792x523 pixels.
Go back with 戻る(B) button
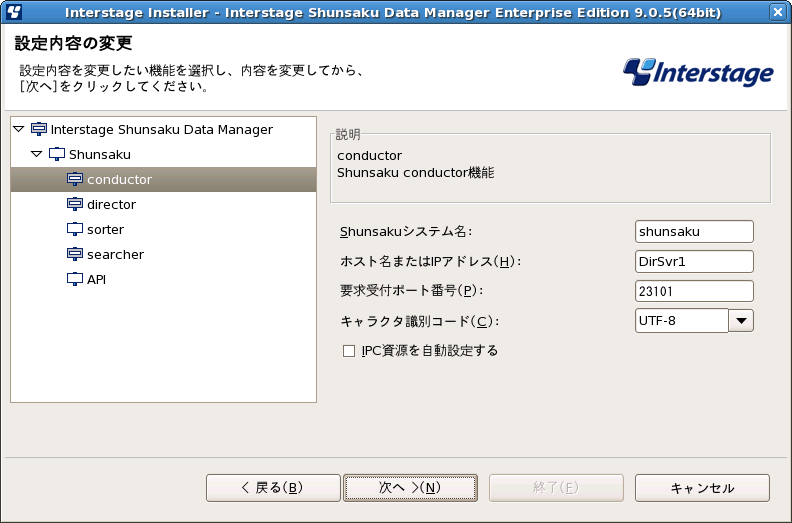273,488
